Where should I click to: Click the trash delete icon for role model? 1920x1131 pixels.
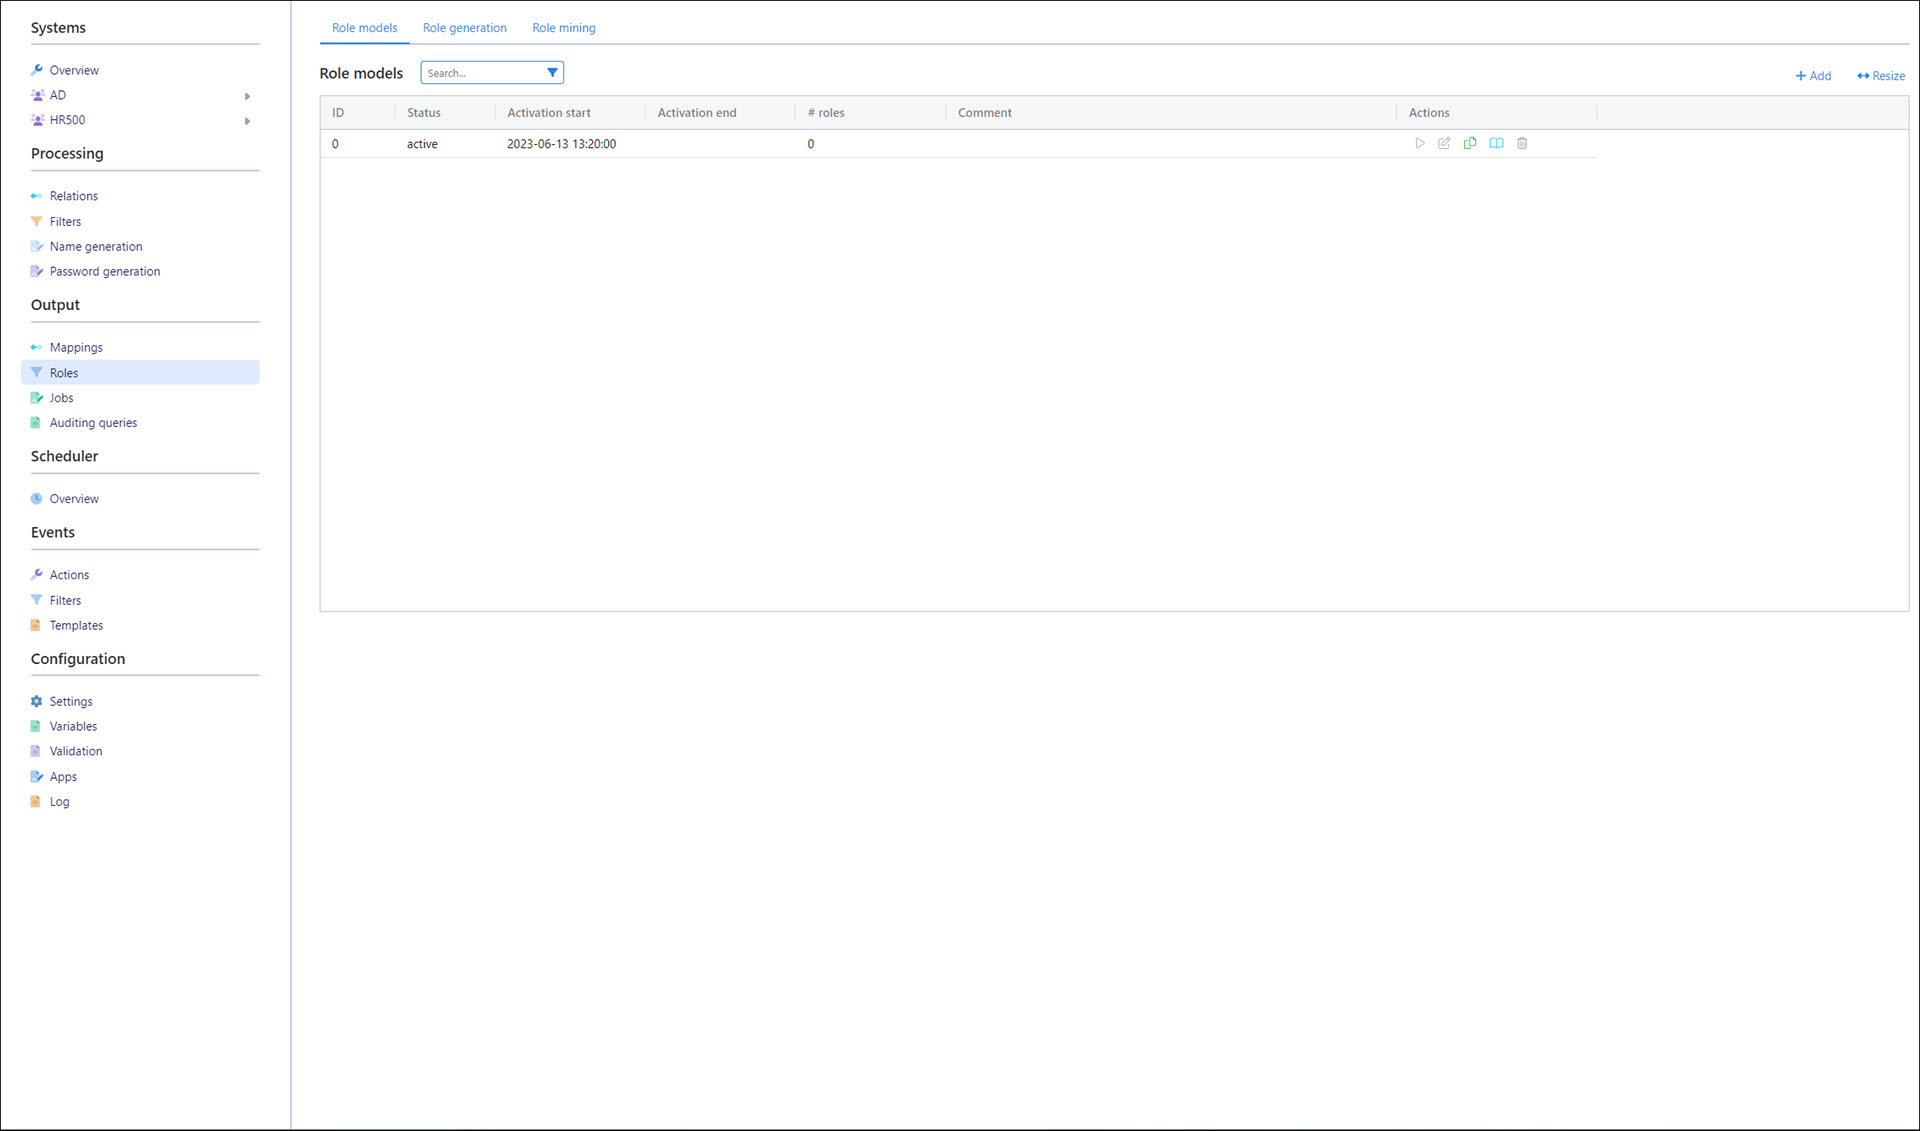click(x=1522, y=143)
